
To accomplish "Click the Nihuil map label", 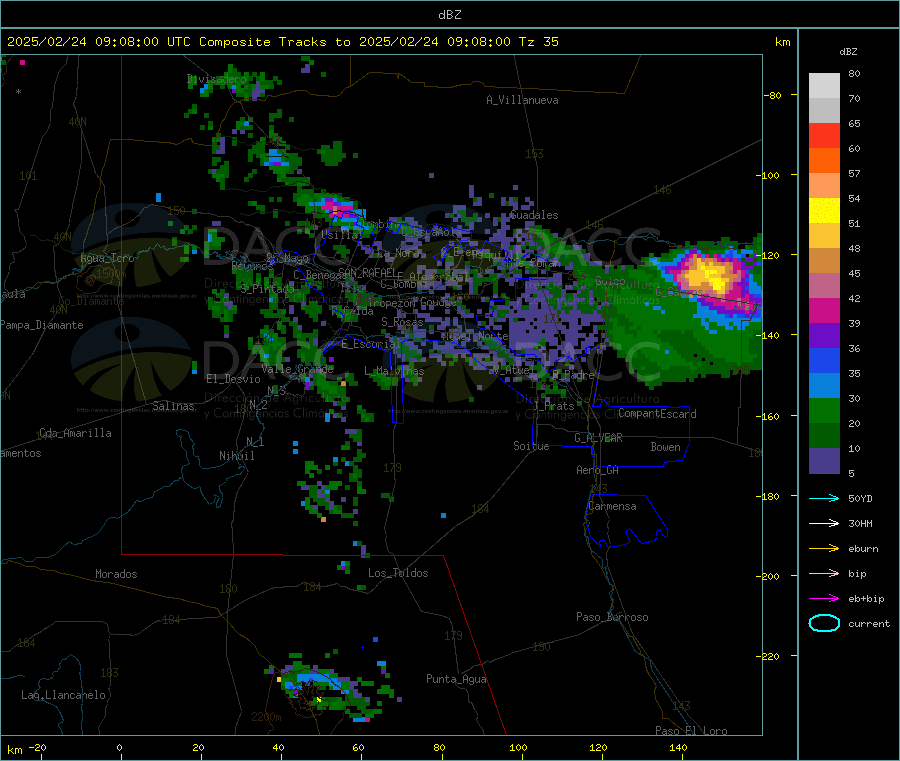I will tap(237, 456).
